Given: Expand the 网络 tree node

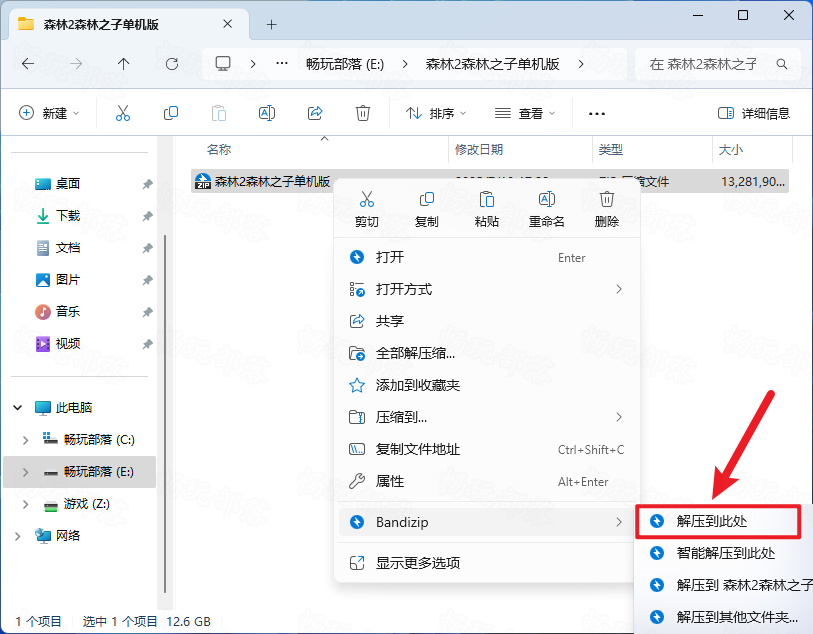Looking at the screenshot, I should (x=18, y=536).
